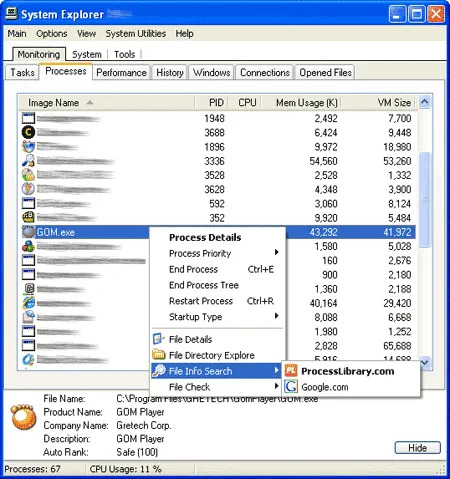Click the process list scroll-up arrow
The image size is (450, 479).
(x=425, y=102)
